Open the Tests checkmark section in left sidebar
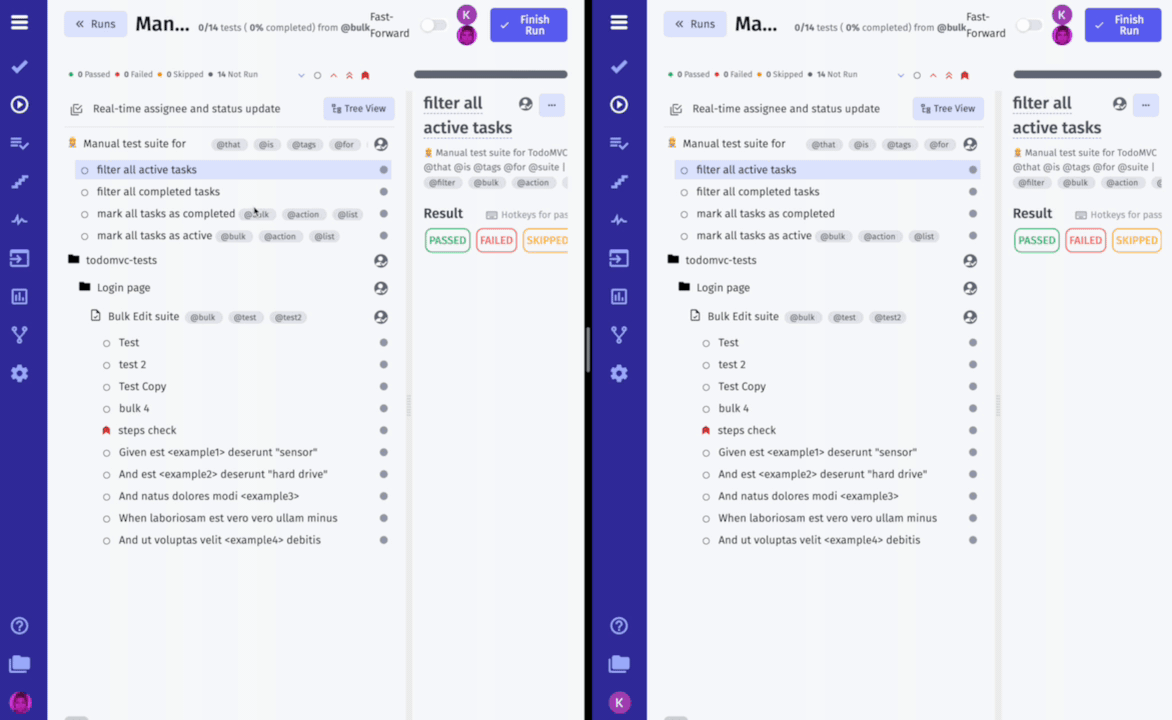1172x720 pixels. (x=19, y=67)
